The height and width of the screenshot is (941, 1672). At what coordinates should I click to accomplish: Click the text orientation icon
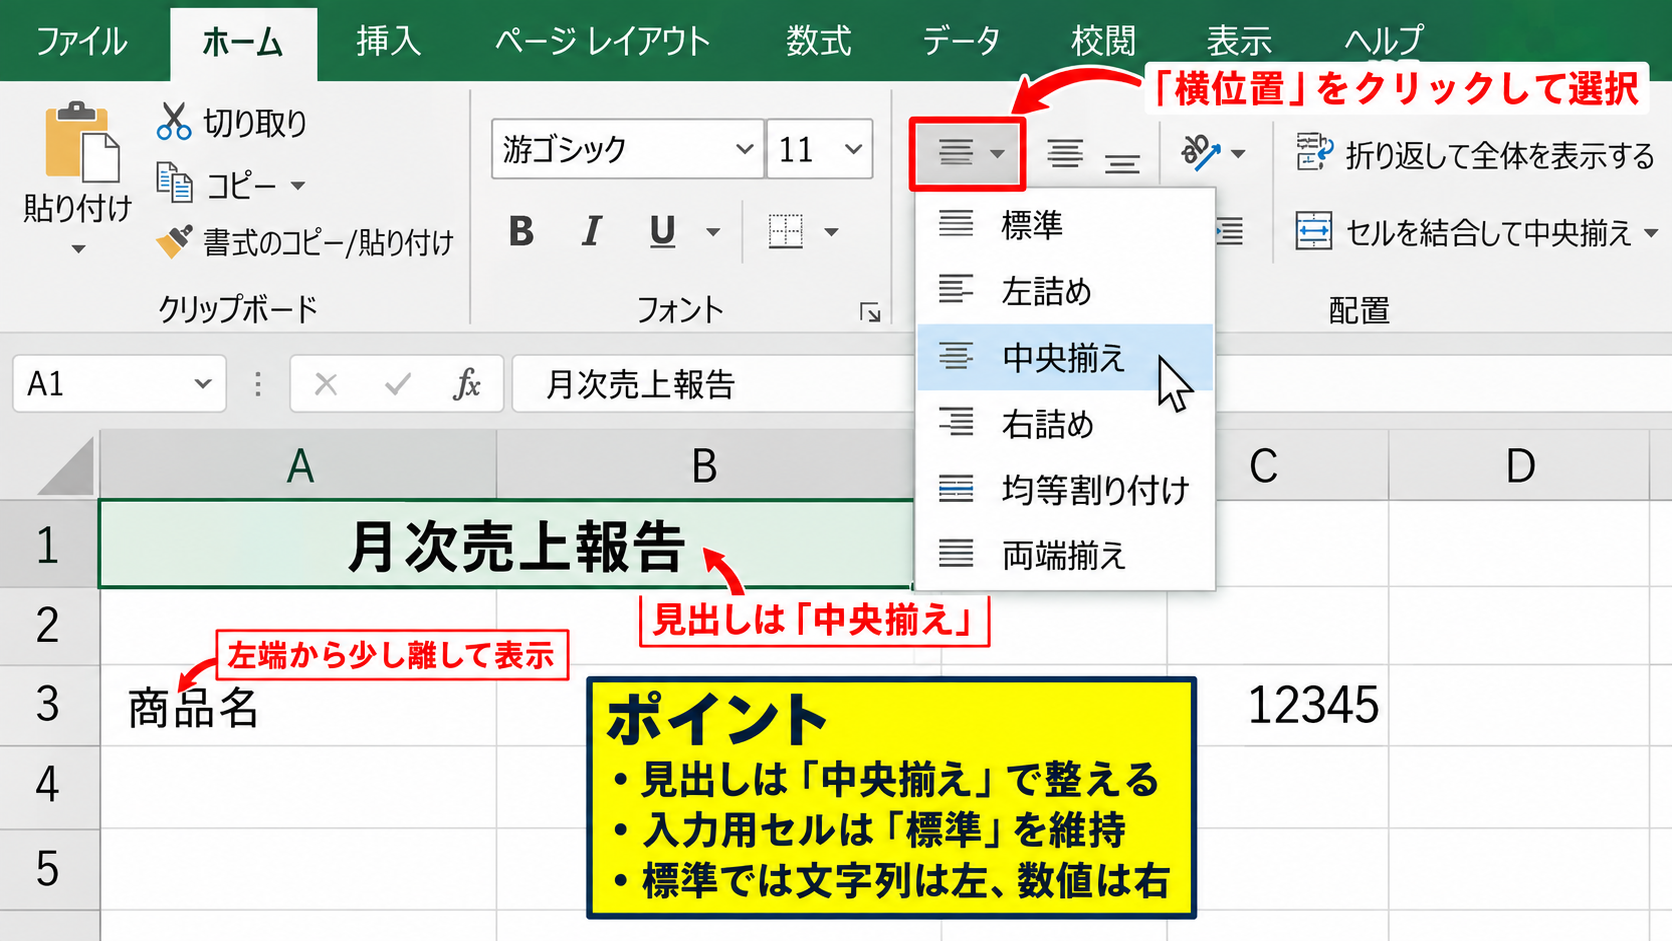click(1200, 153)
